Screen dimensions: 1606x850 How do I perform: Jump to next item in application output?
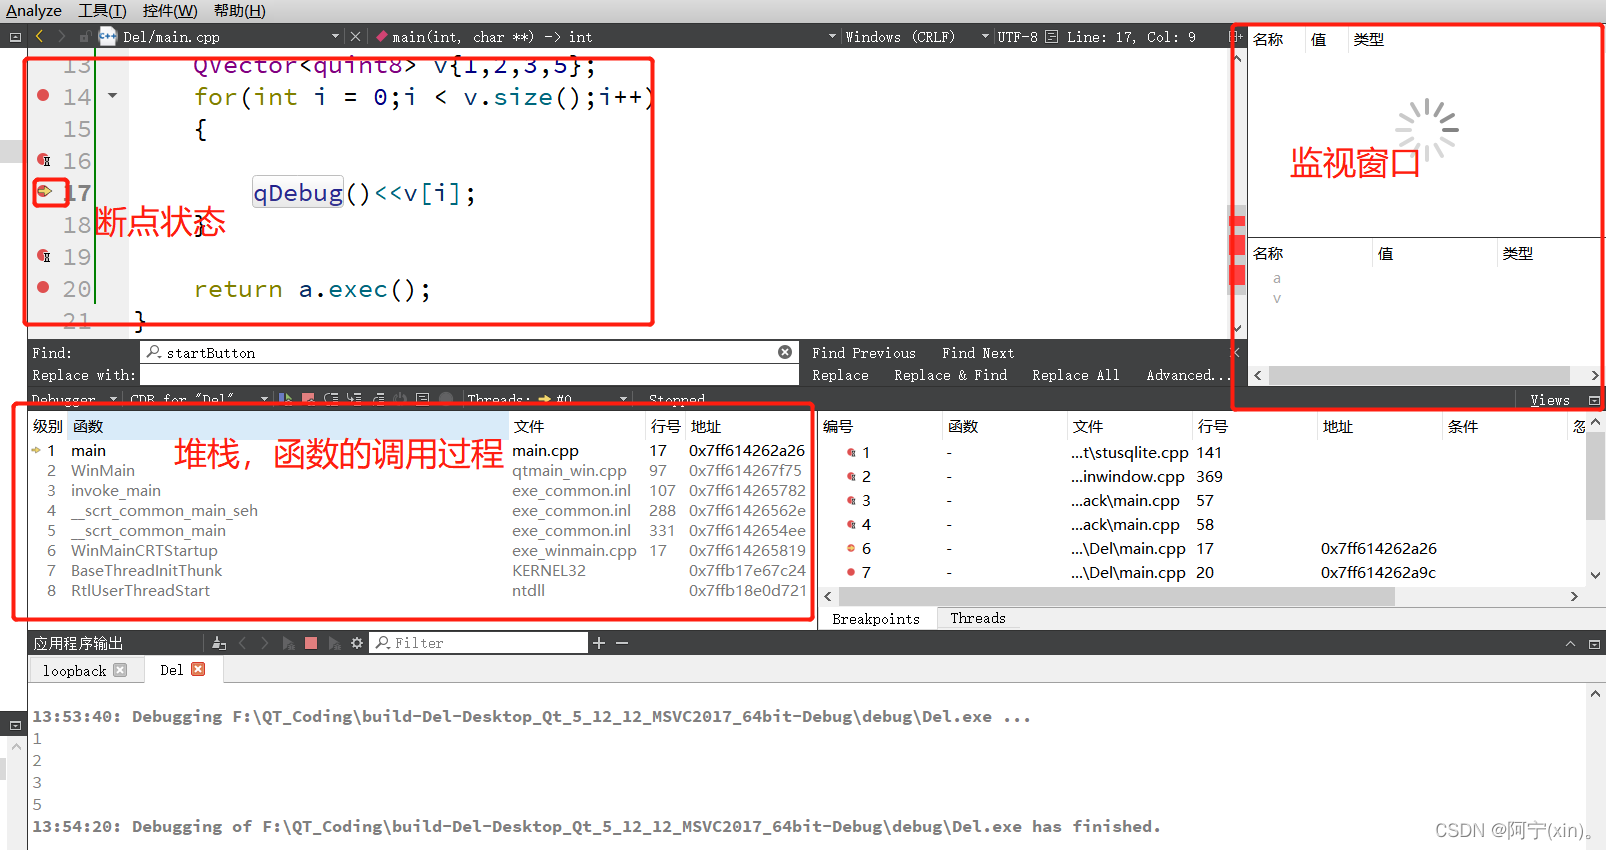point(265,643)
